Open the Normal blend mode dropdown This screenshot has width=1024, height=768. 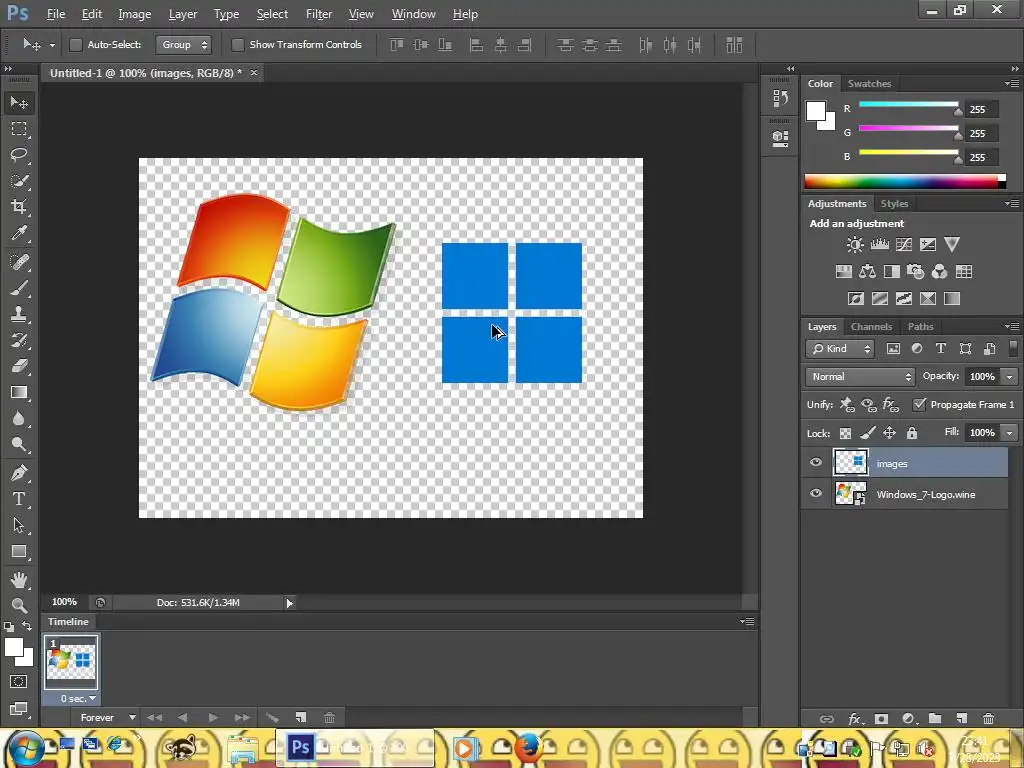(860, 377)
